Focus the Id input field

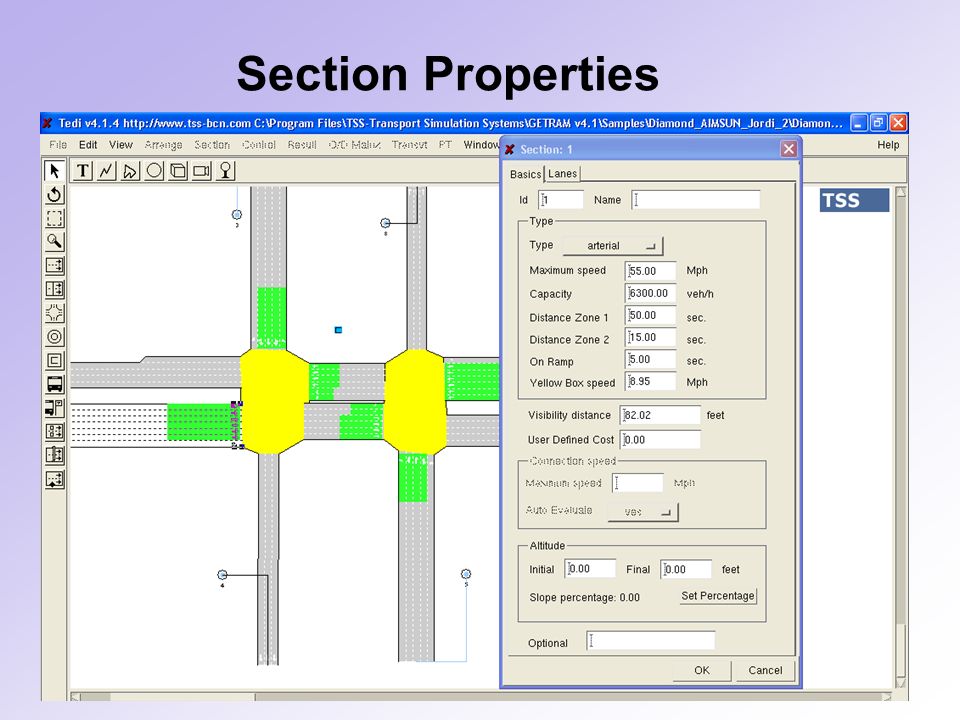(x=560, y=200)
